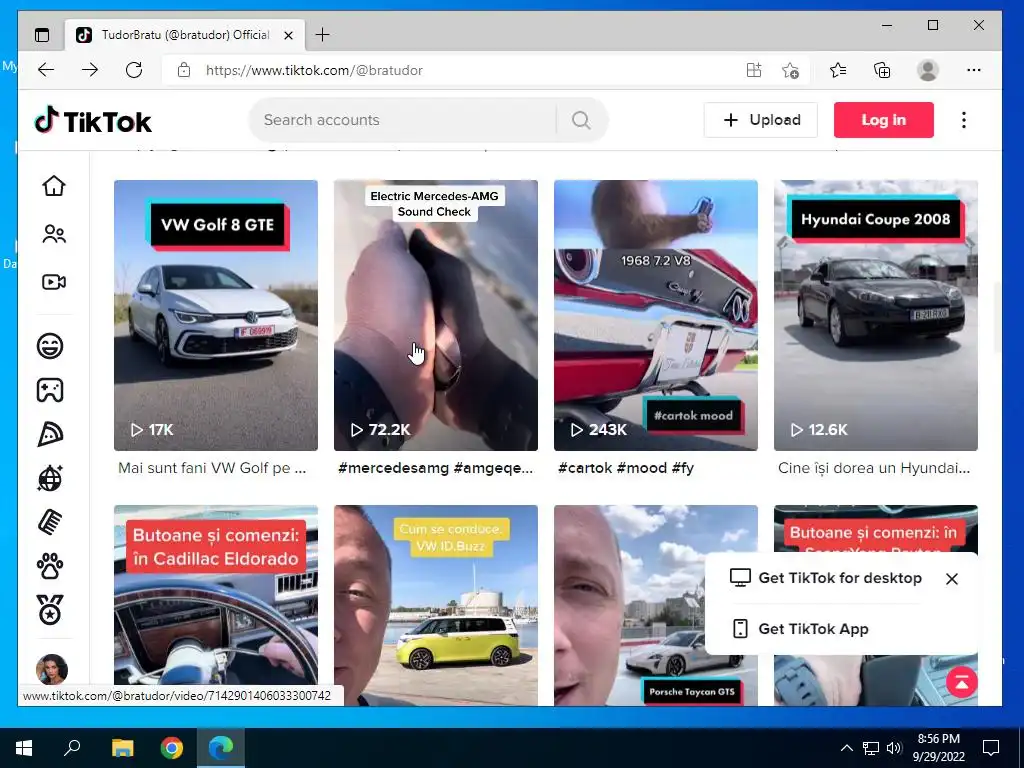
Task: Select the TudorBratu (@bratudor) tab
Action: pos(185,35)
